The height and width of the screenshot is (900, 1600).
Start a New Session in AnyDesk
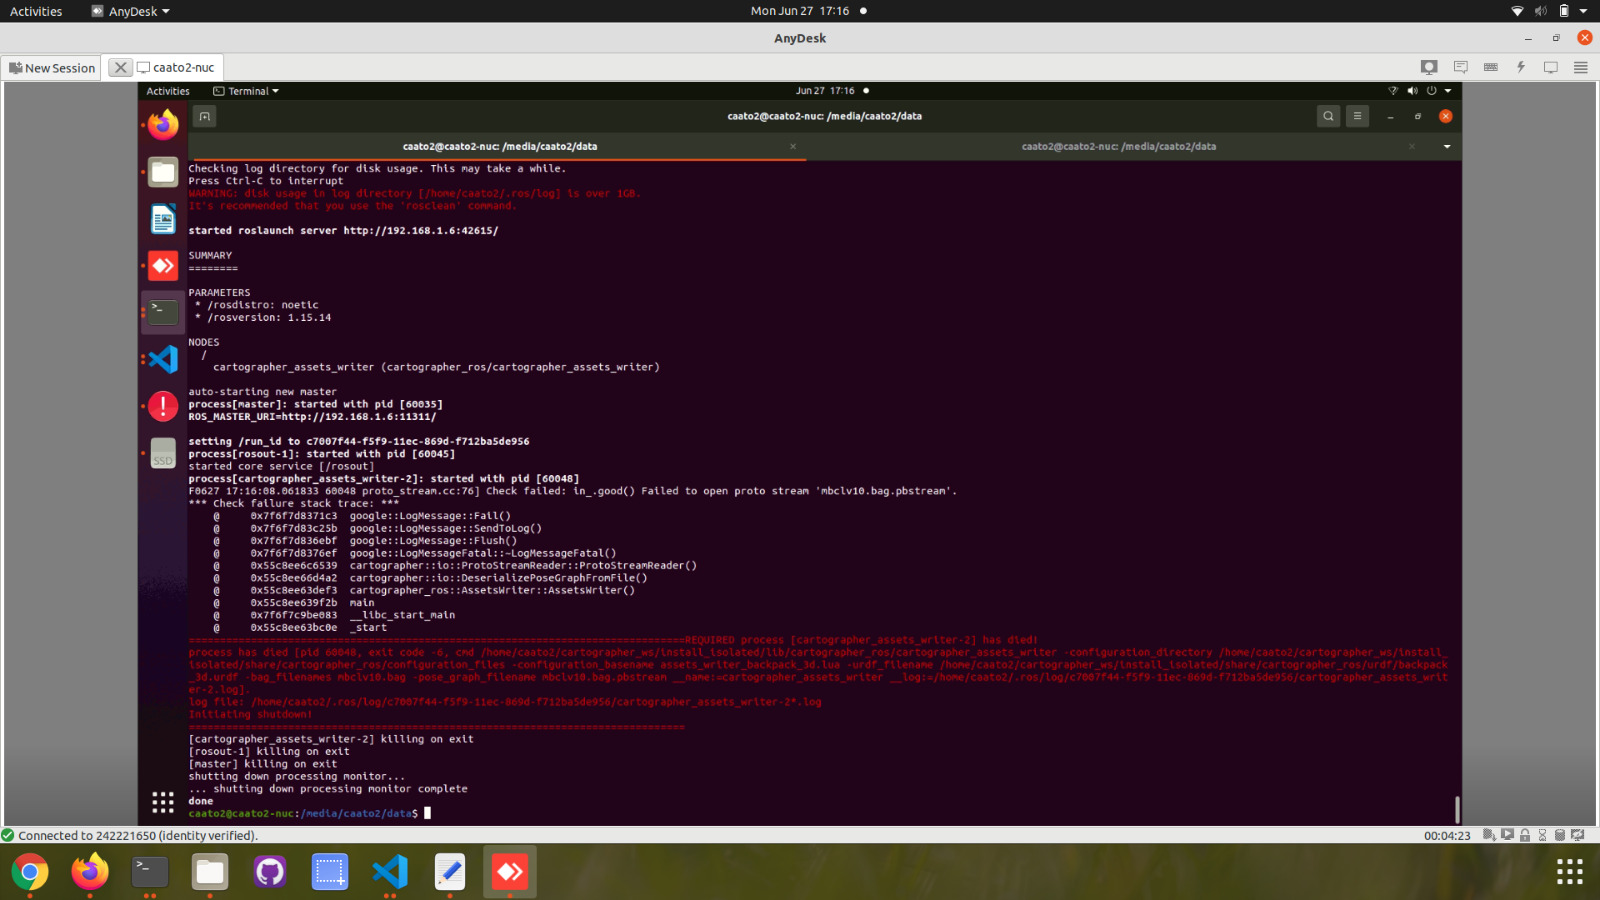click(51, 67)
